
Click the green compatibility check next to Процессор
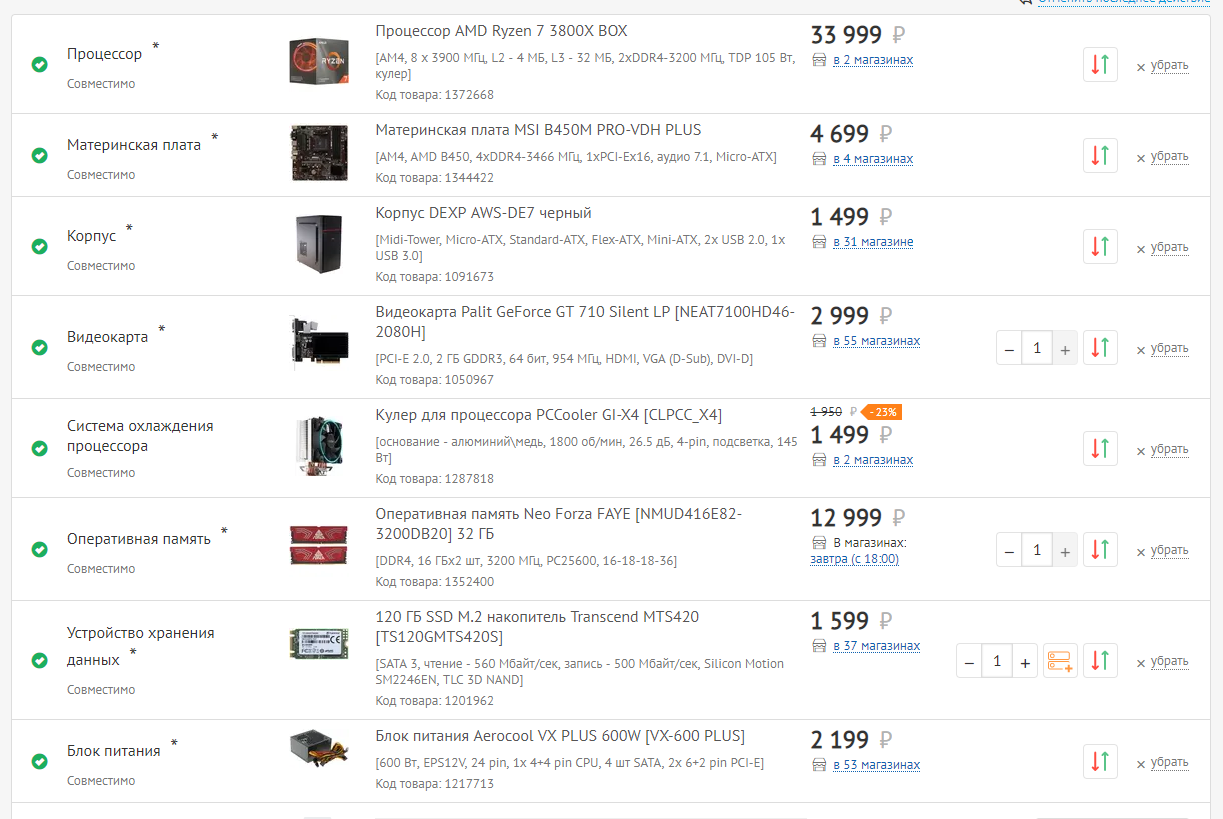[x=39, y=65]
